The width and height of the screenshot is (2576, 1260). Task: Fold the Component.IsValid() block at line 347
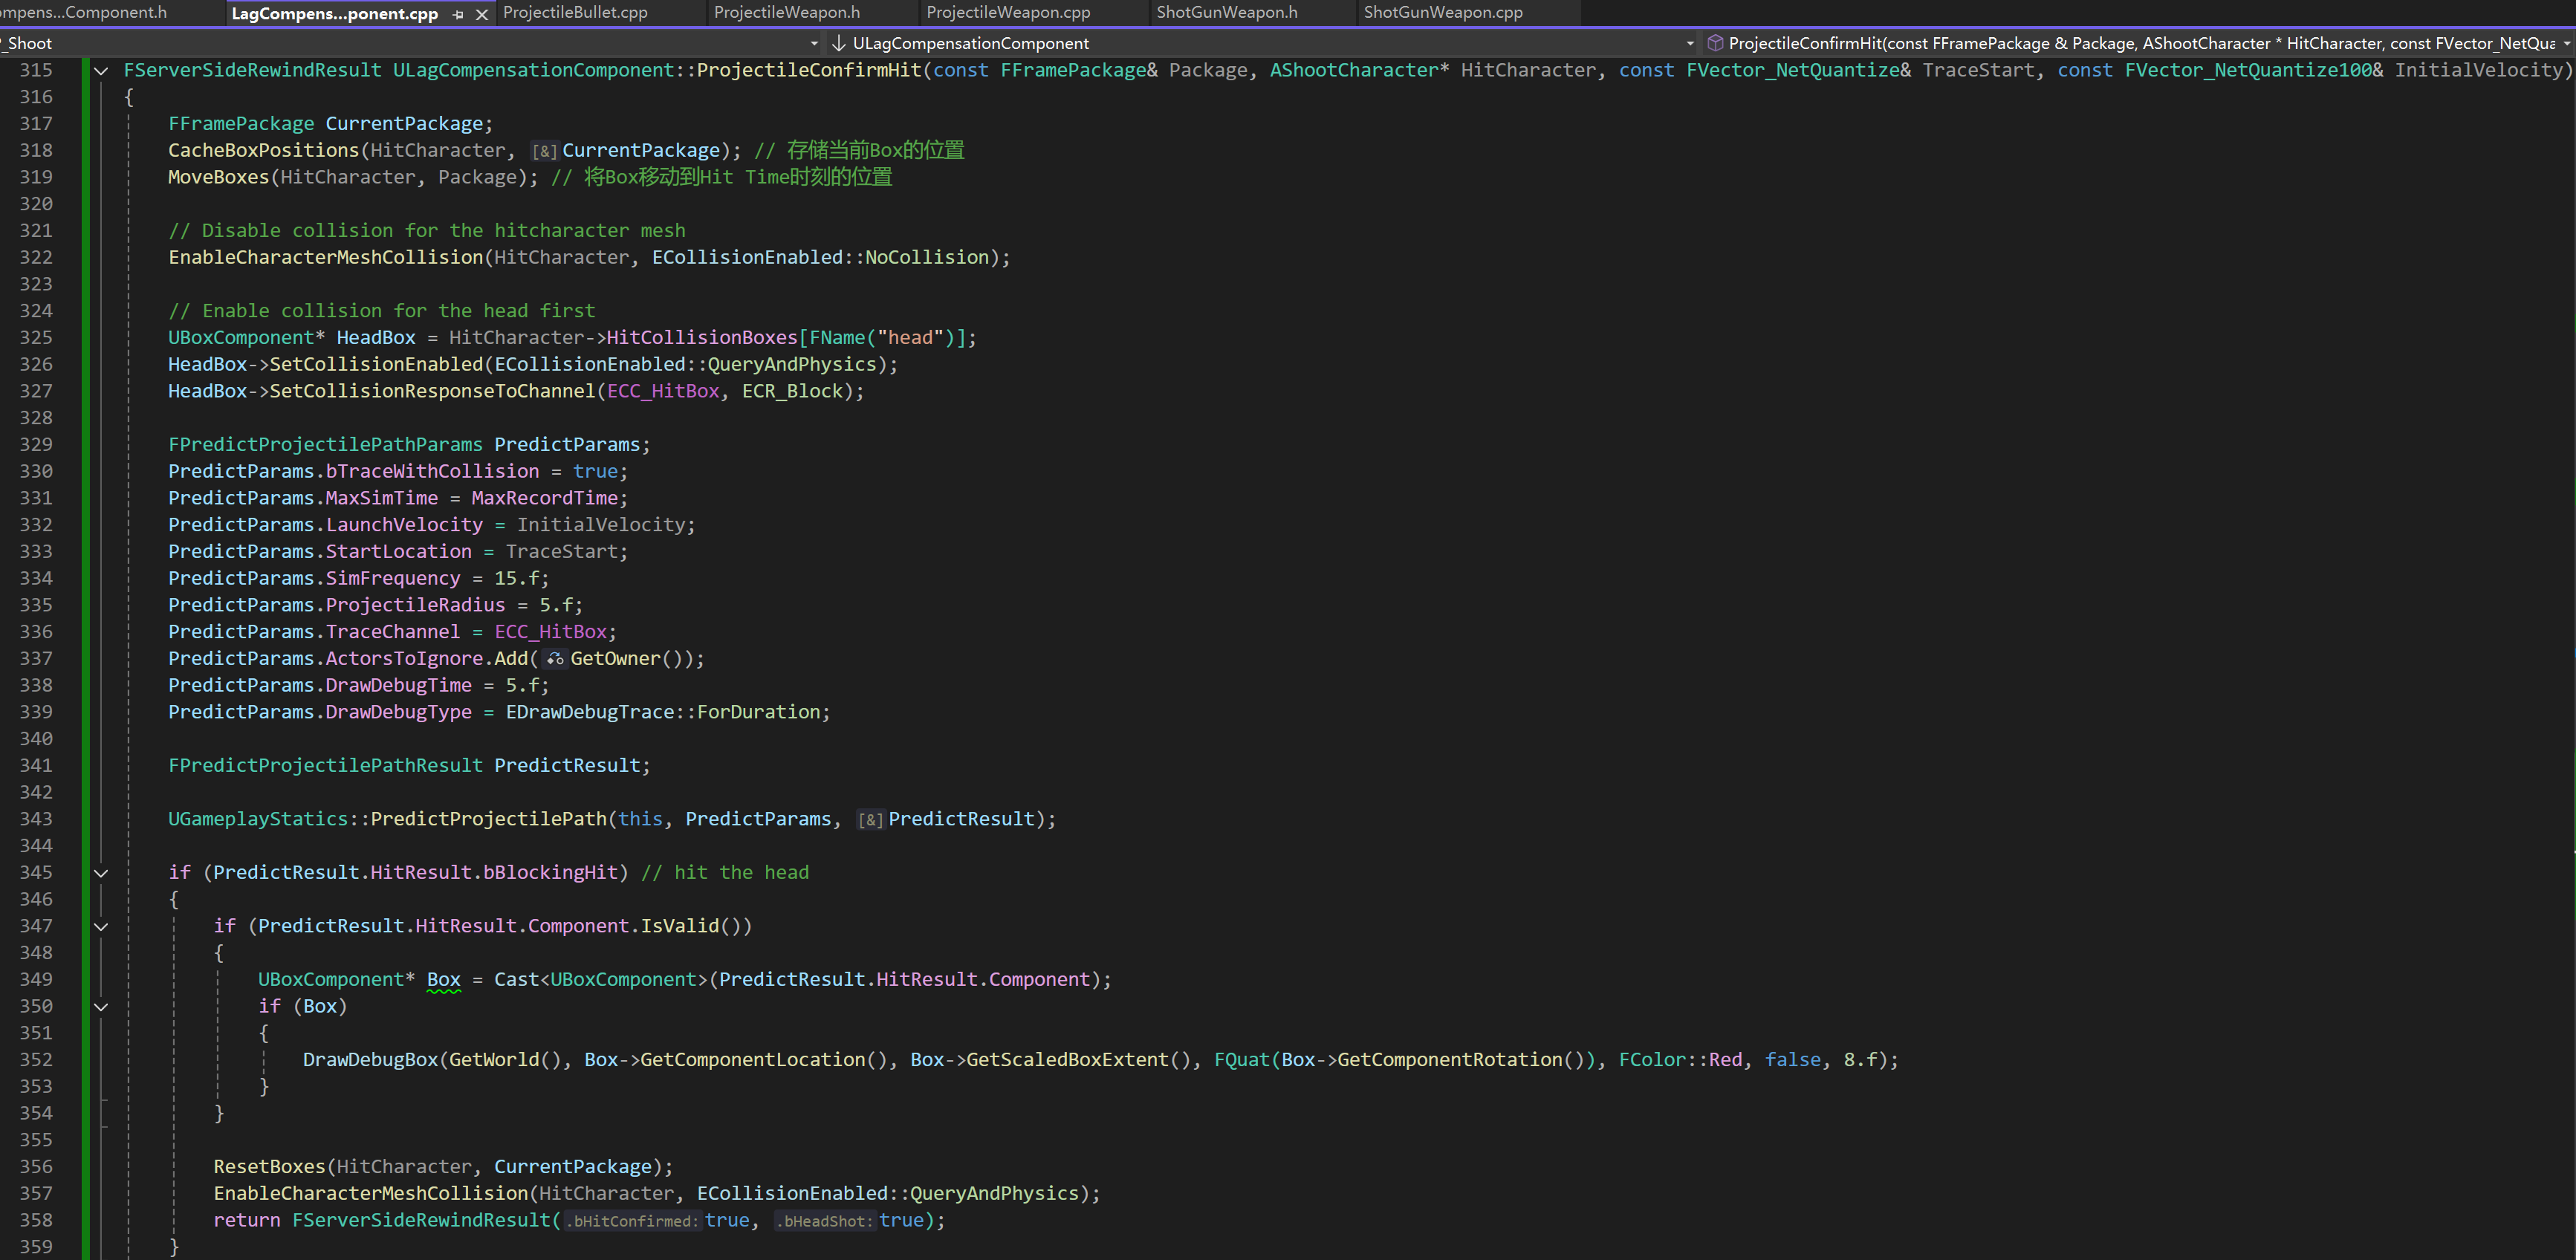pyautogui.click(x=101, y=927)
